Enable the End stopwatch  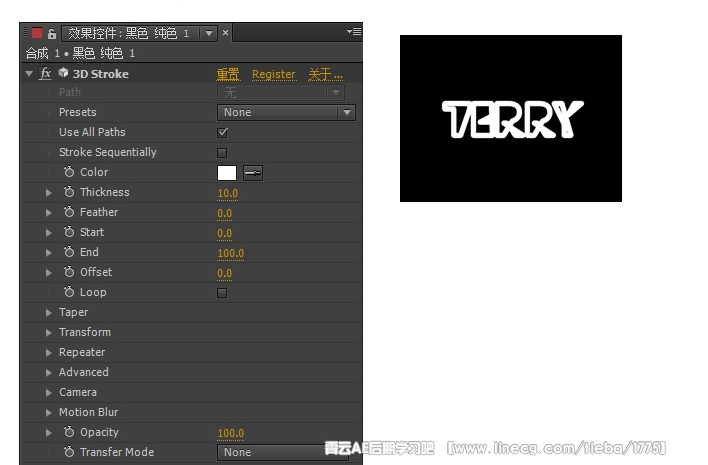pyautogui.click(x=69, y=252)
